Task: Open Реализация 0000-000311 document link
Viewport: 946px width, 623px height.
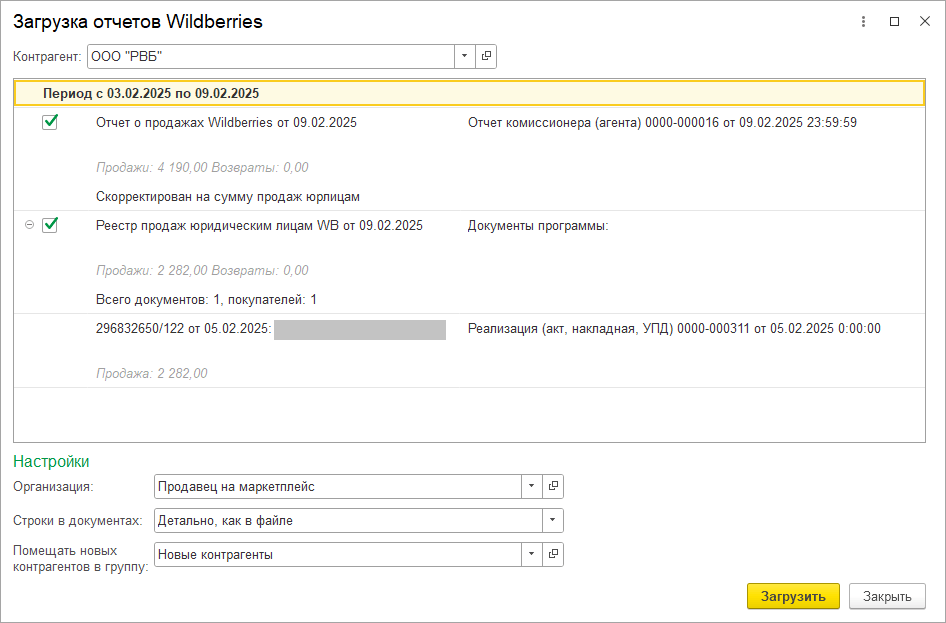Action: click(673, 328)
